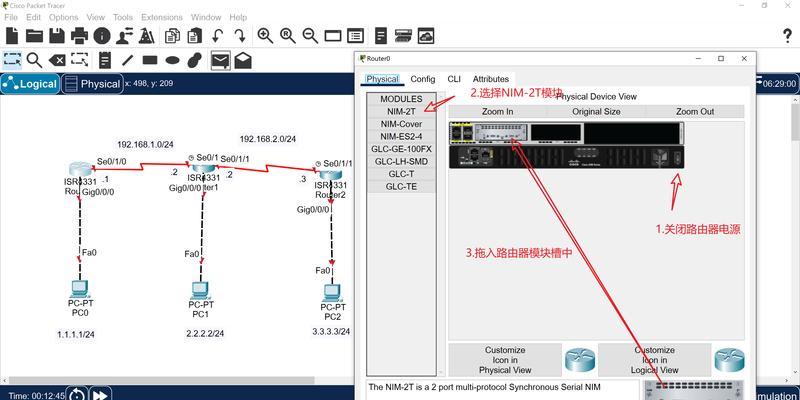
Task: Choose the Draw Ellipse tool
Action: coord(172,60)
